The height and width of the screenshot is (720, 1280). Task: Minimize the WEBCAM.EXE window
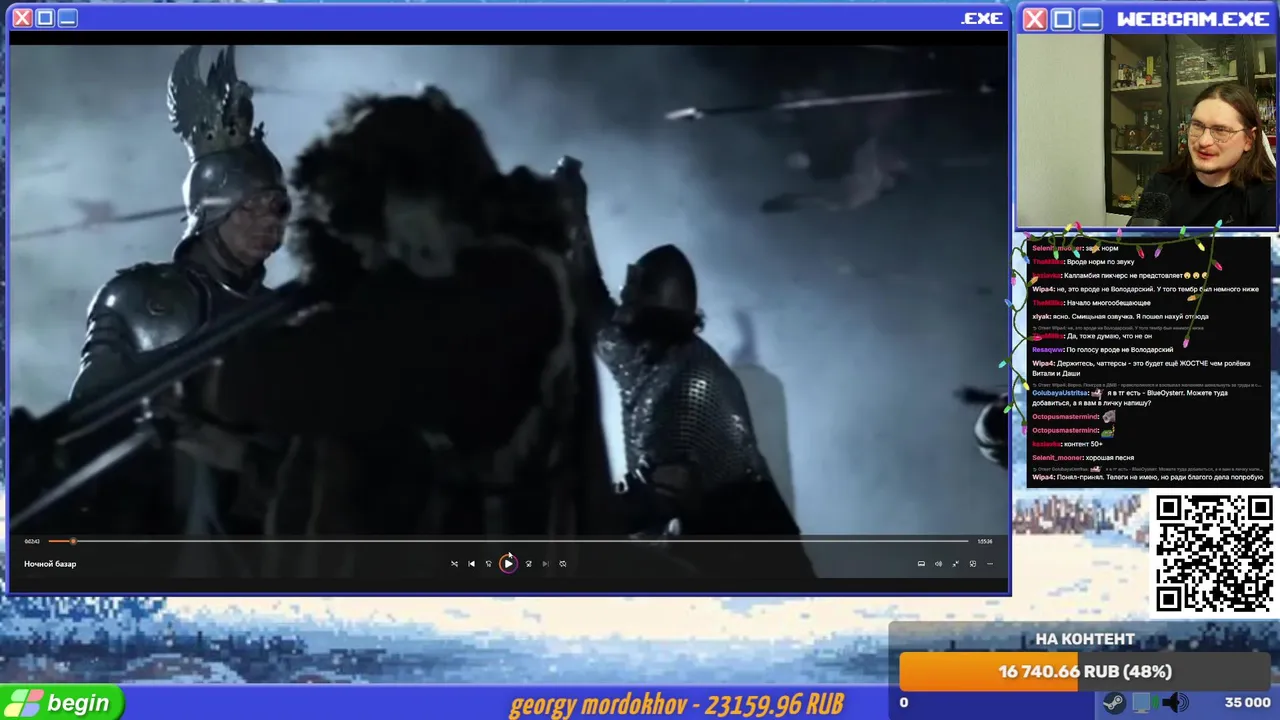point(1090,19)
